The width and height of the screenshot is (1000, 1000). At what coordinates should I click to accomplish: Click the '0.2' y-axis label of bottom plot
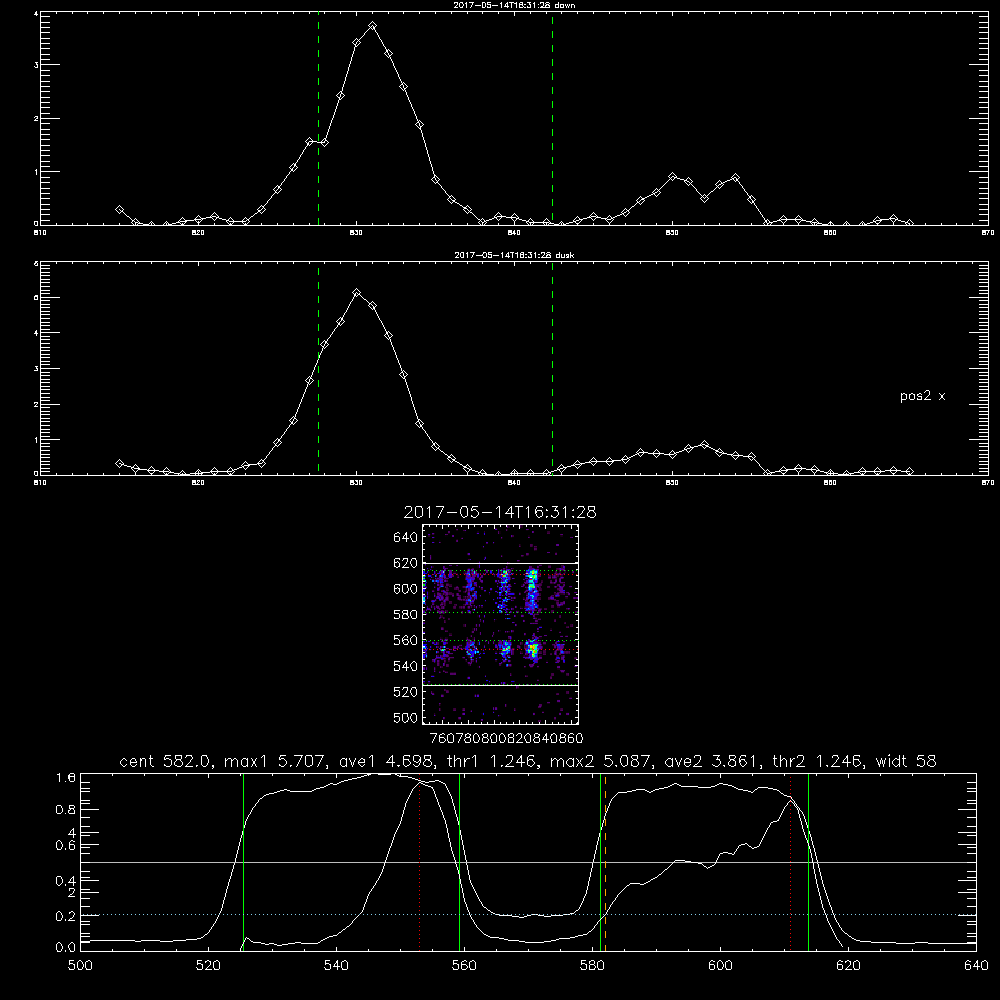coord(66,916)
